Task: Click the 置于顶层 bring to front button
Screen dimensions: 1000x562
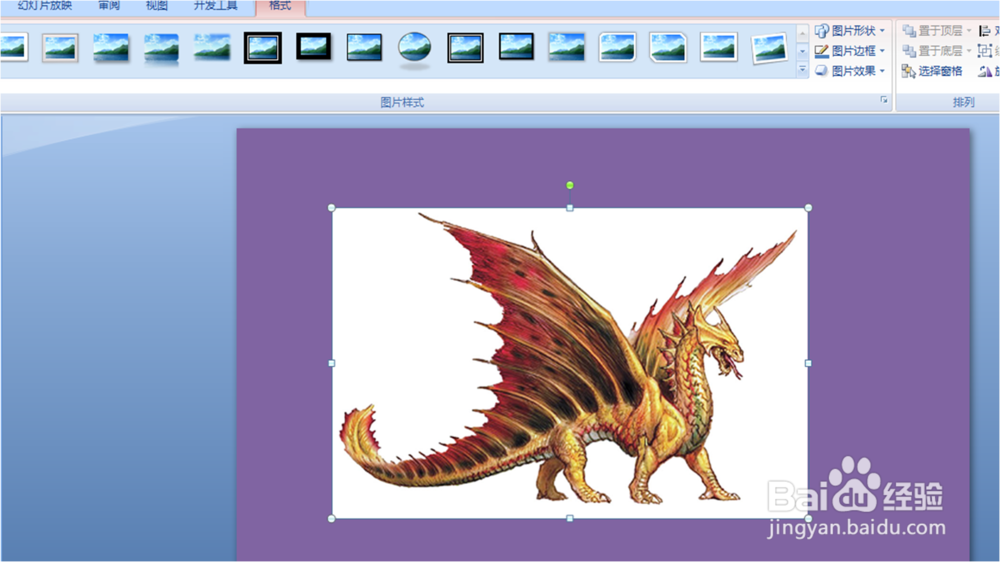Action: click(x=931, y=31)
